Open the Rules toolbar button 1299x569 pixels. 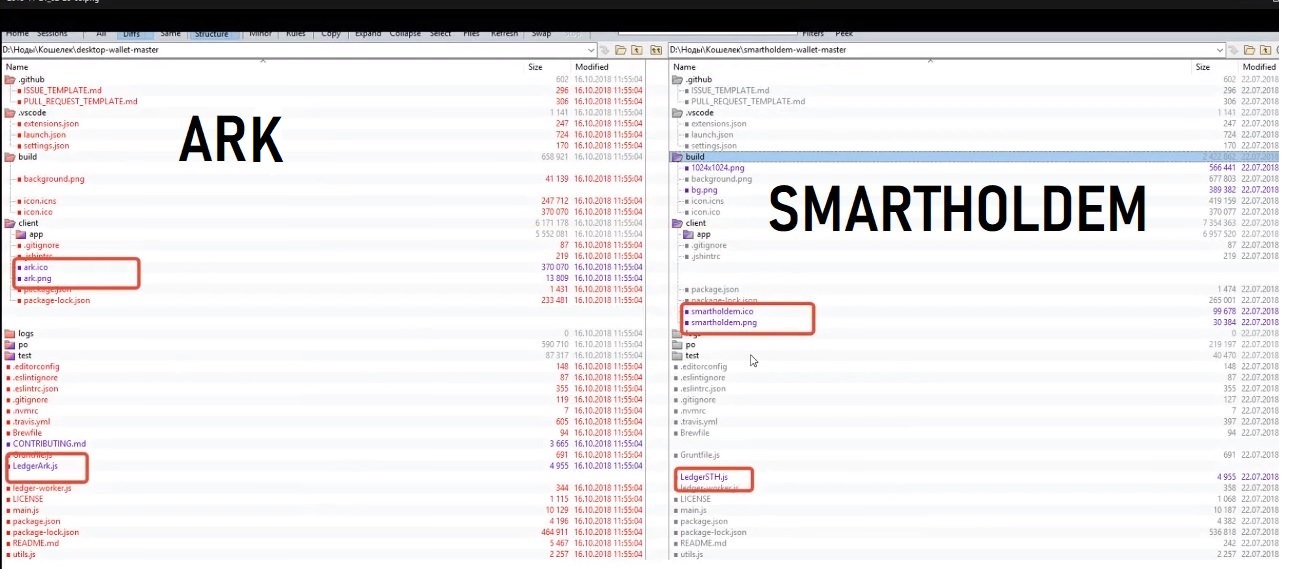(x=296, y=34)
